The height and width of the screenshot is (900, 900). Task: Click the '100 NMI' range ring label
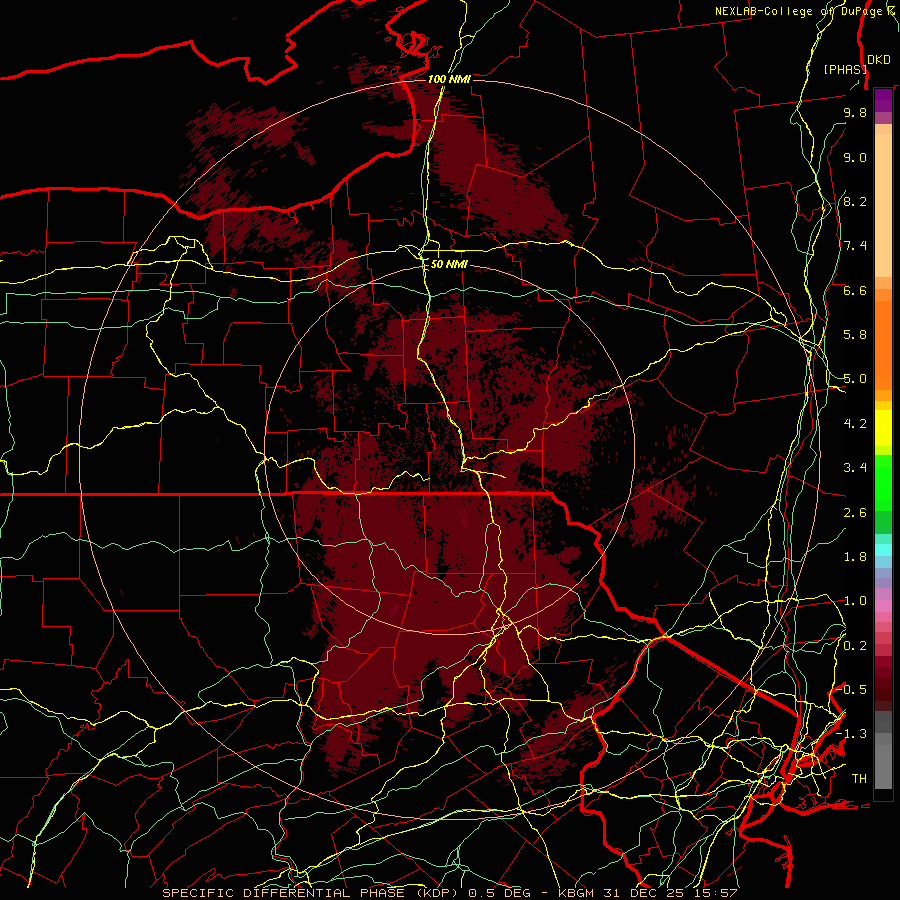coord(449,79)
